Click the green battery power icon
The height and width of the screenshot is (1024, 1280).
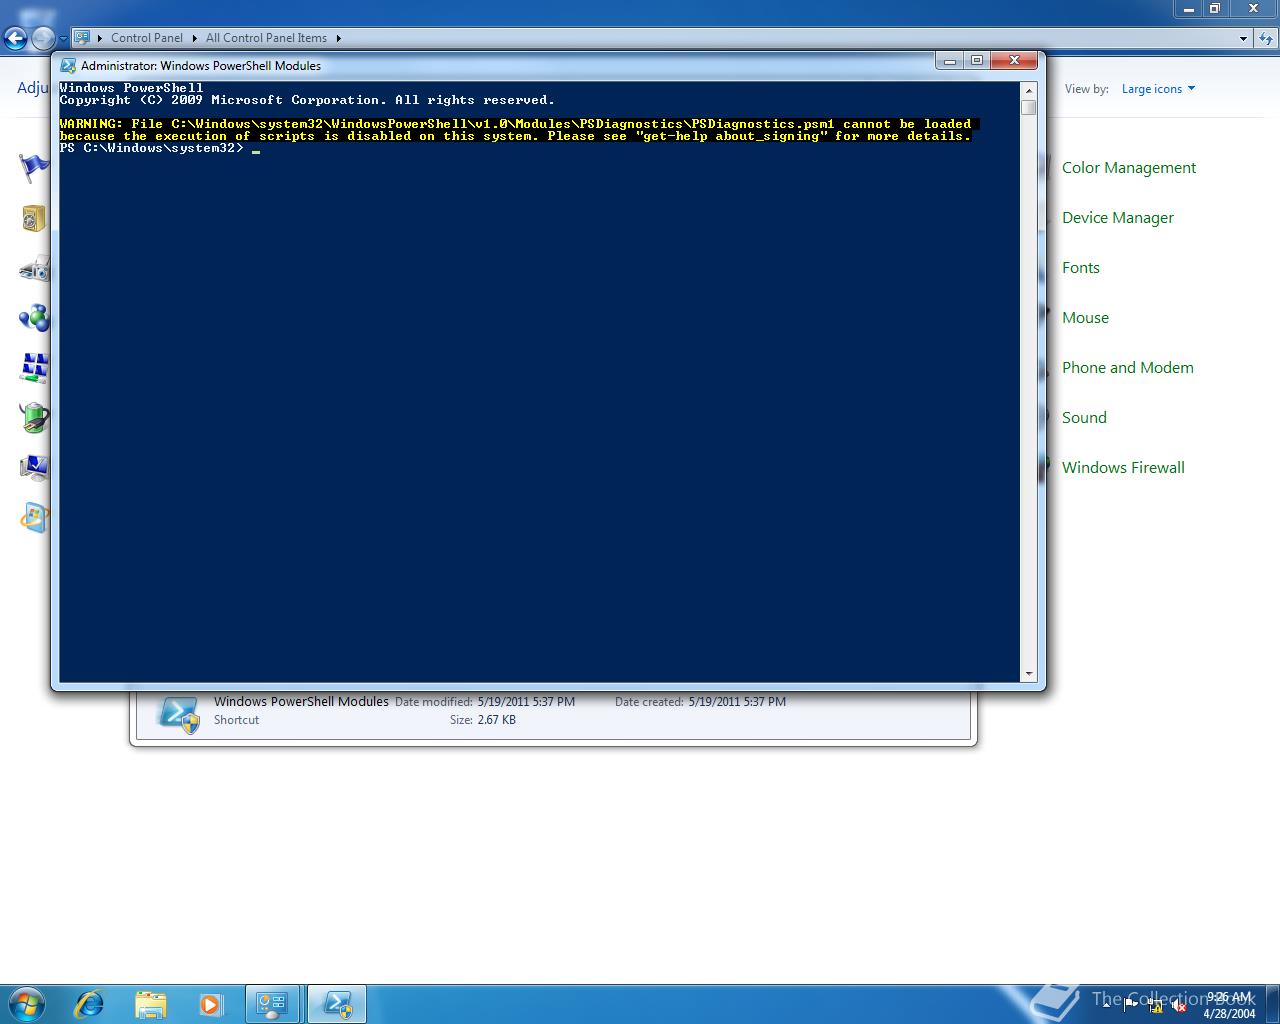34,417
